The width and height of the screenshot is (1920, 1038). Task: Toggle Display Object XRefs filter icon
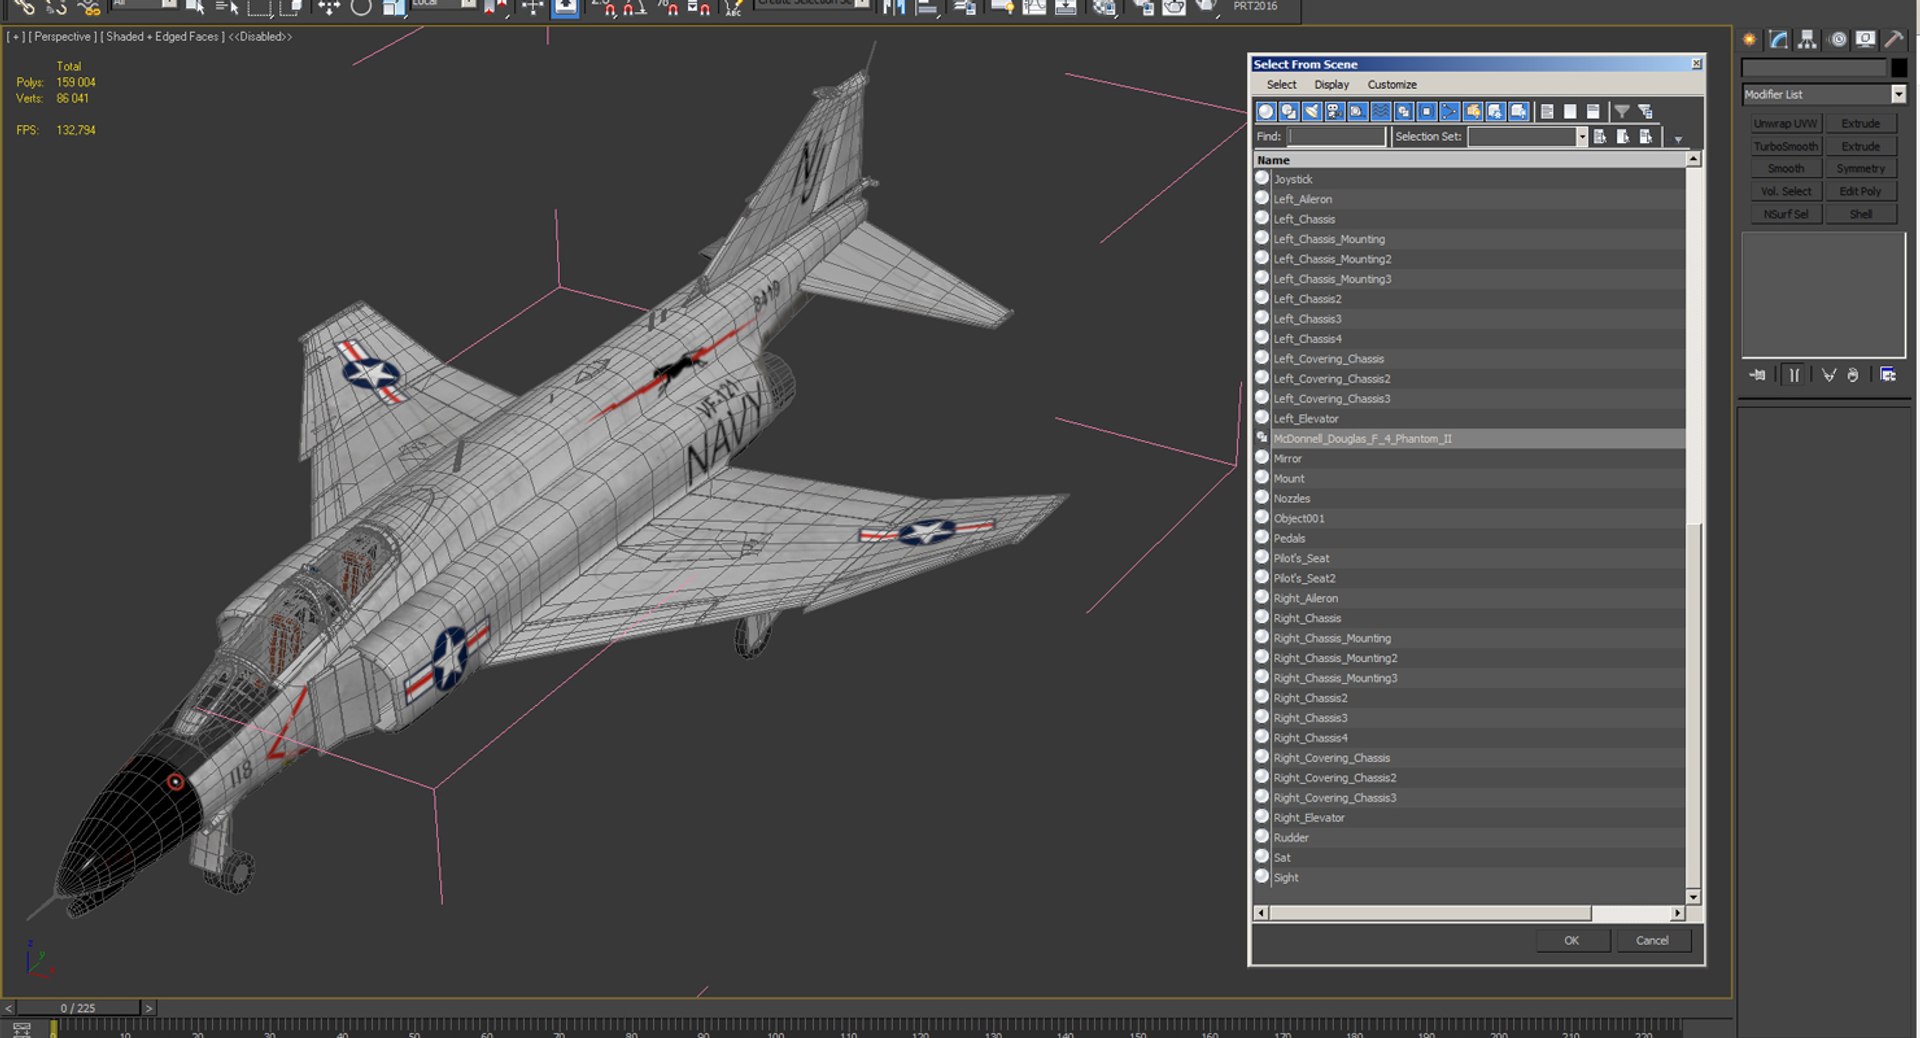(1427, 111)
